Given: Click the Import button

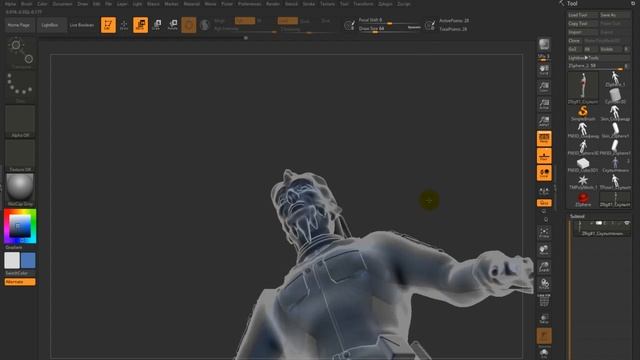Looking at the screenshot, I should pos(583,32).
